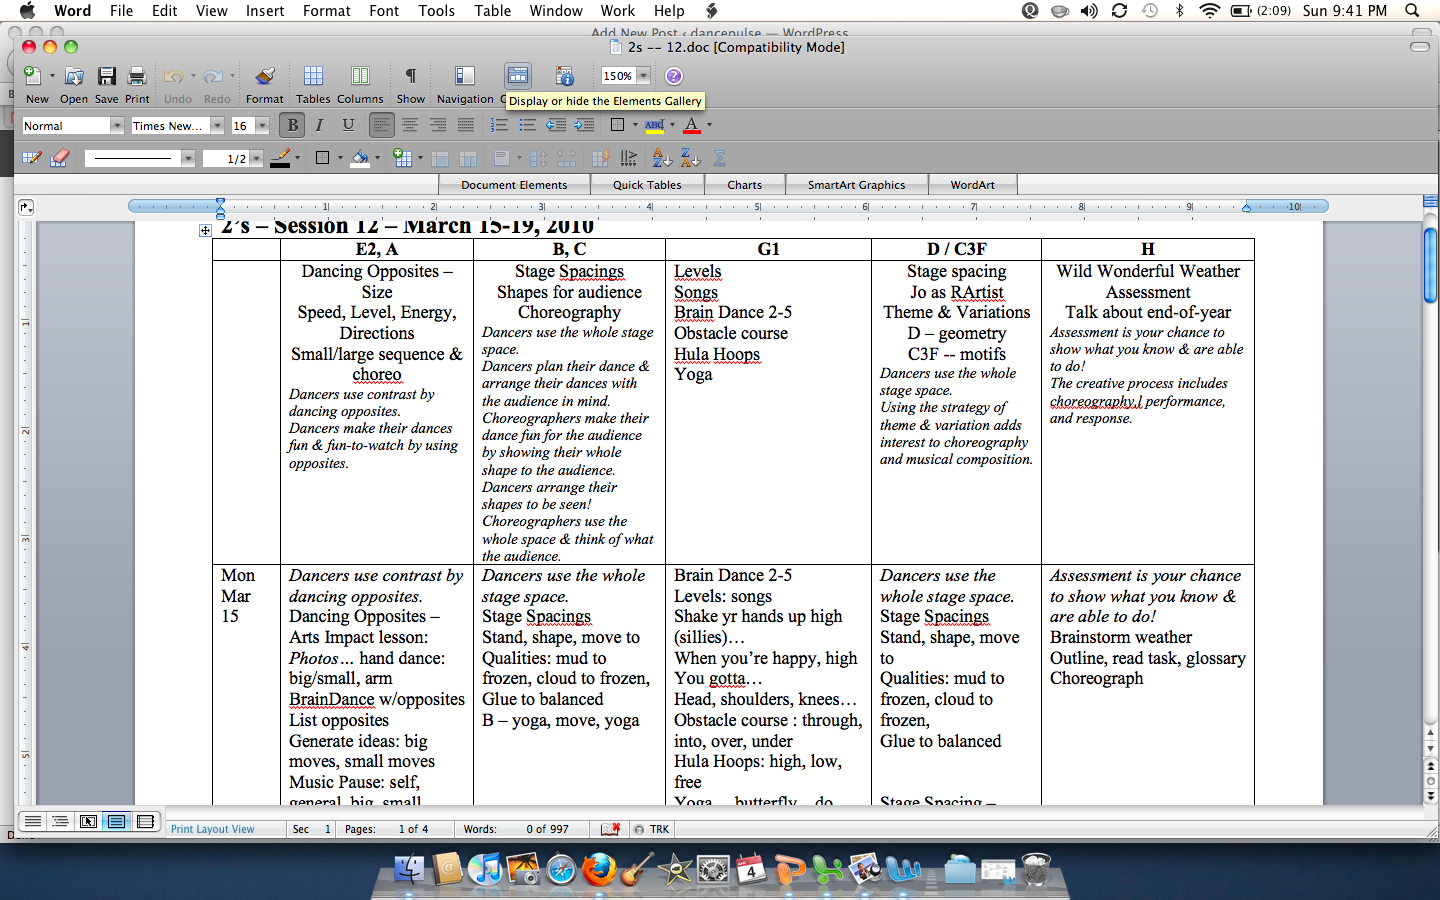Viewport: 1440px width, 900px height.
Task: Apply bulleted list formatting
Action: click(x=527, y=125)
